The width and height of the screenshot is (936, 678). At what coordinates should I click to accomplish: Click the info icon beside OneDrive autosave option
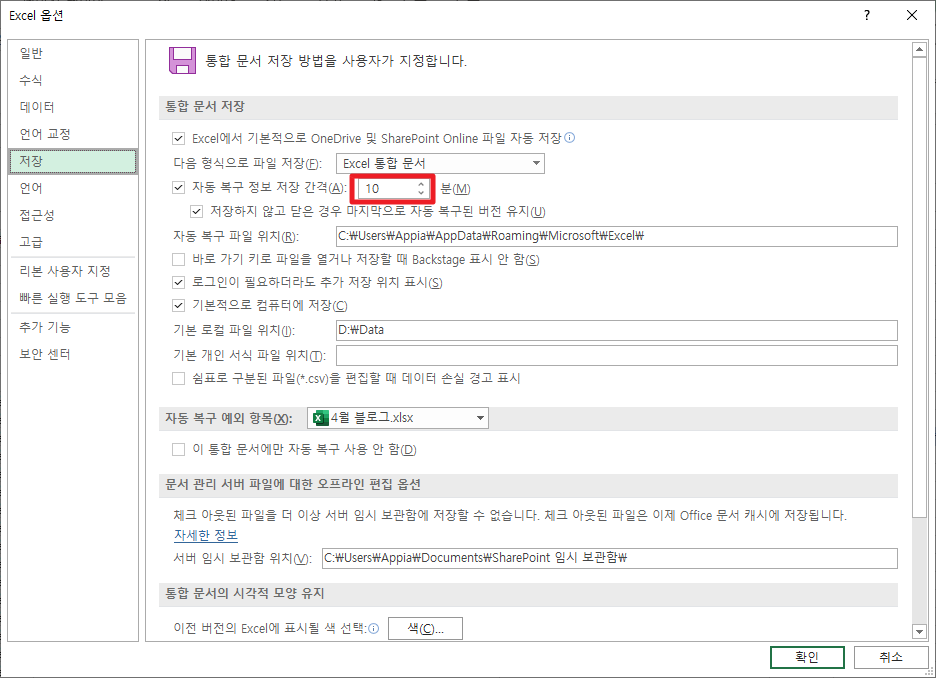[569, 138]
